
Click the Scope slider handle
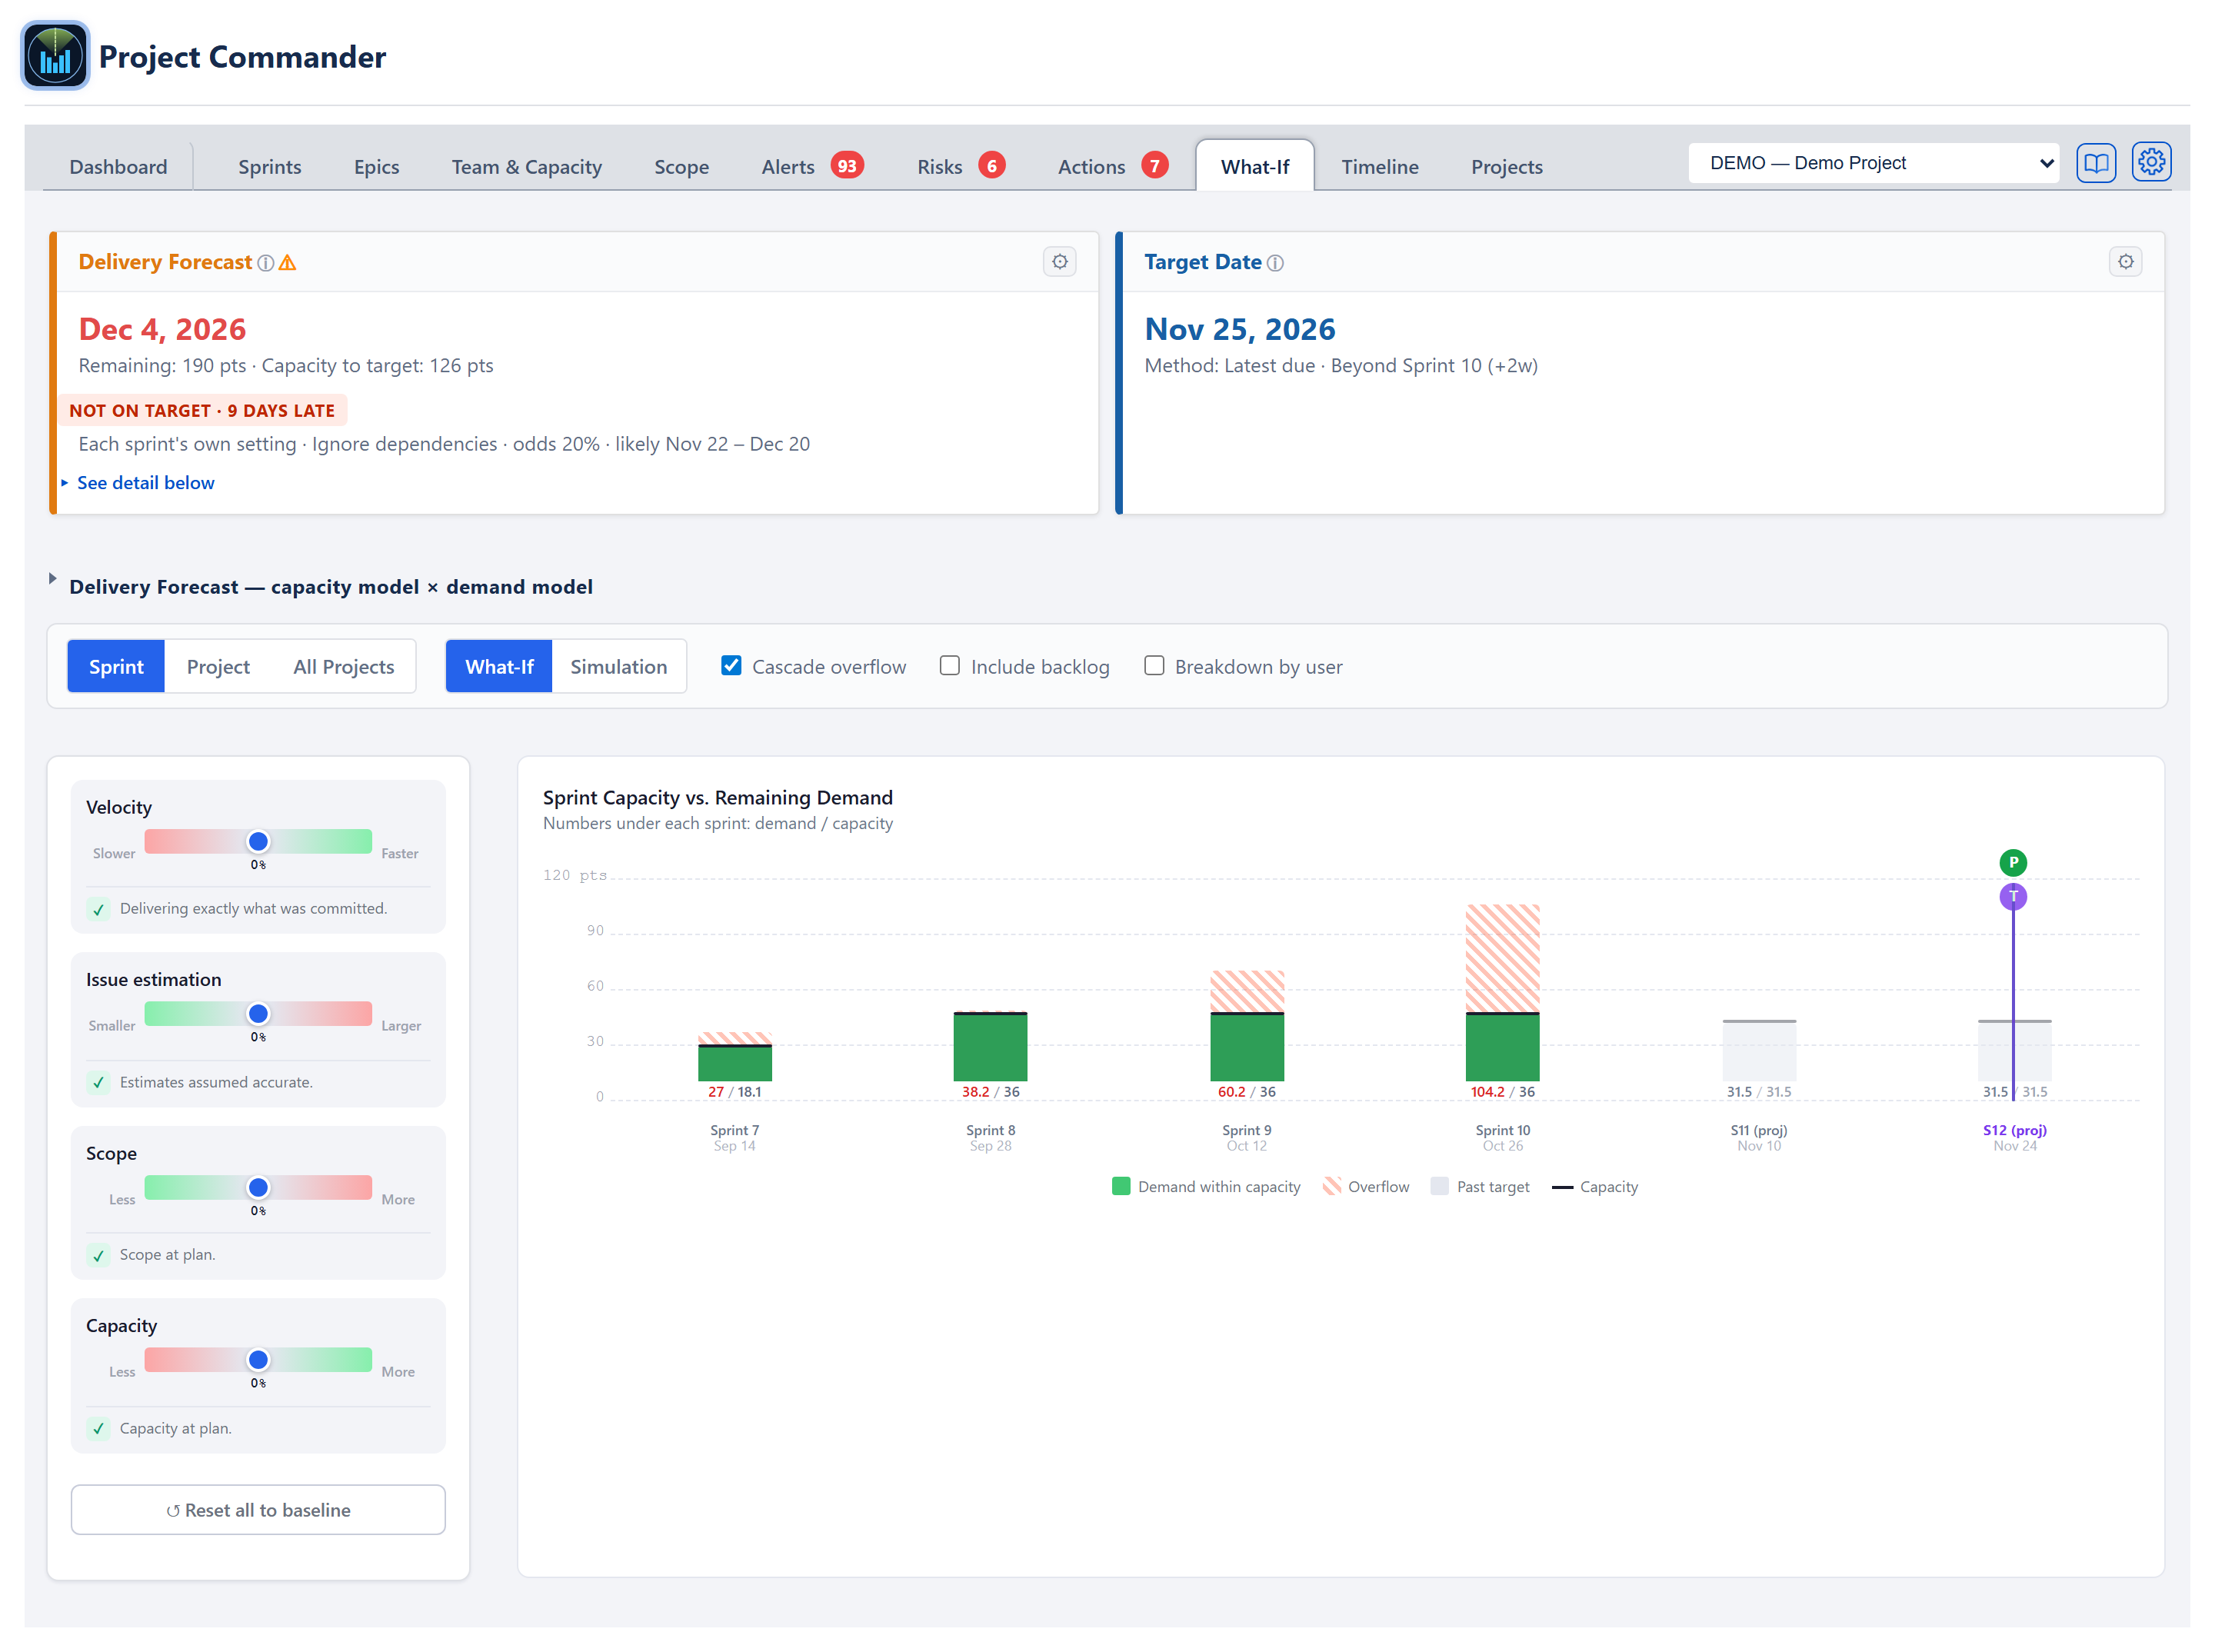click(x=258, y=1187)
